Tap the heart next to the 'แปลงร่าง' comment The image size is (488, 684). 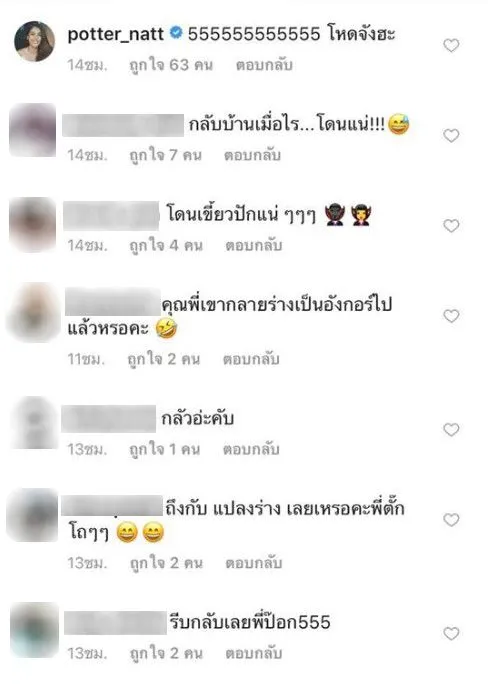pyautogui.click(x=451, y=520)
